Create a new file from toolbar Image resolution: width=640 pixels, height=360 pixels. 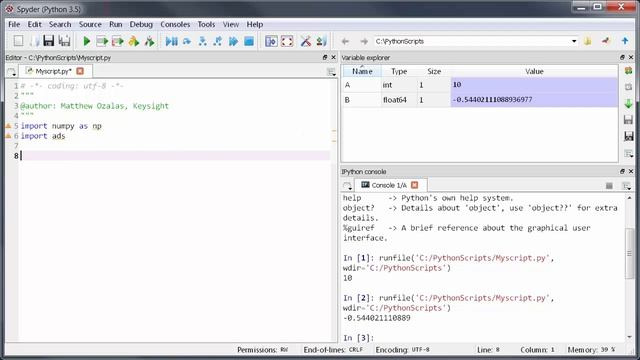[x=18, y=41]
